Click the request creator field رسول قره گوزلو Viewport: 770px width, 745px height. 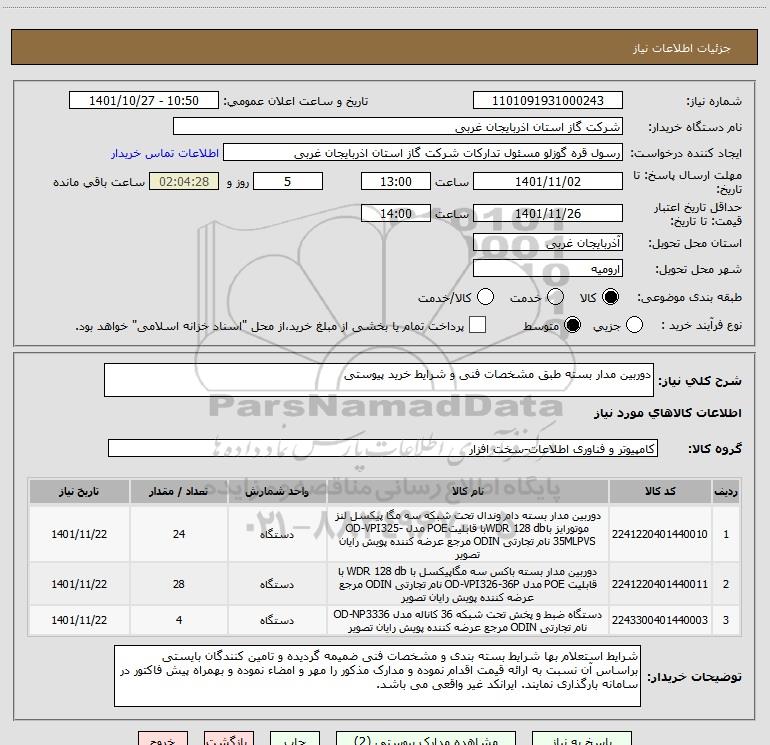tap(423, 152)
